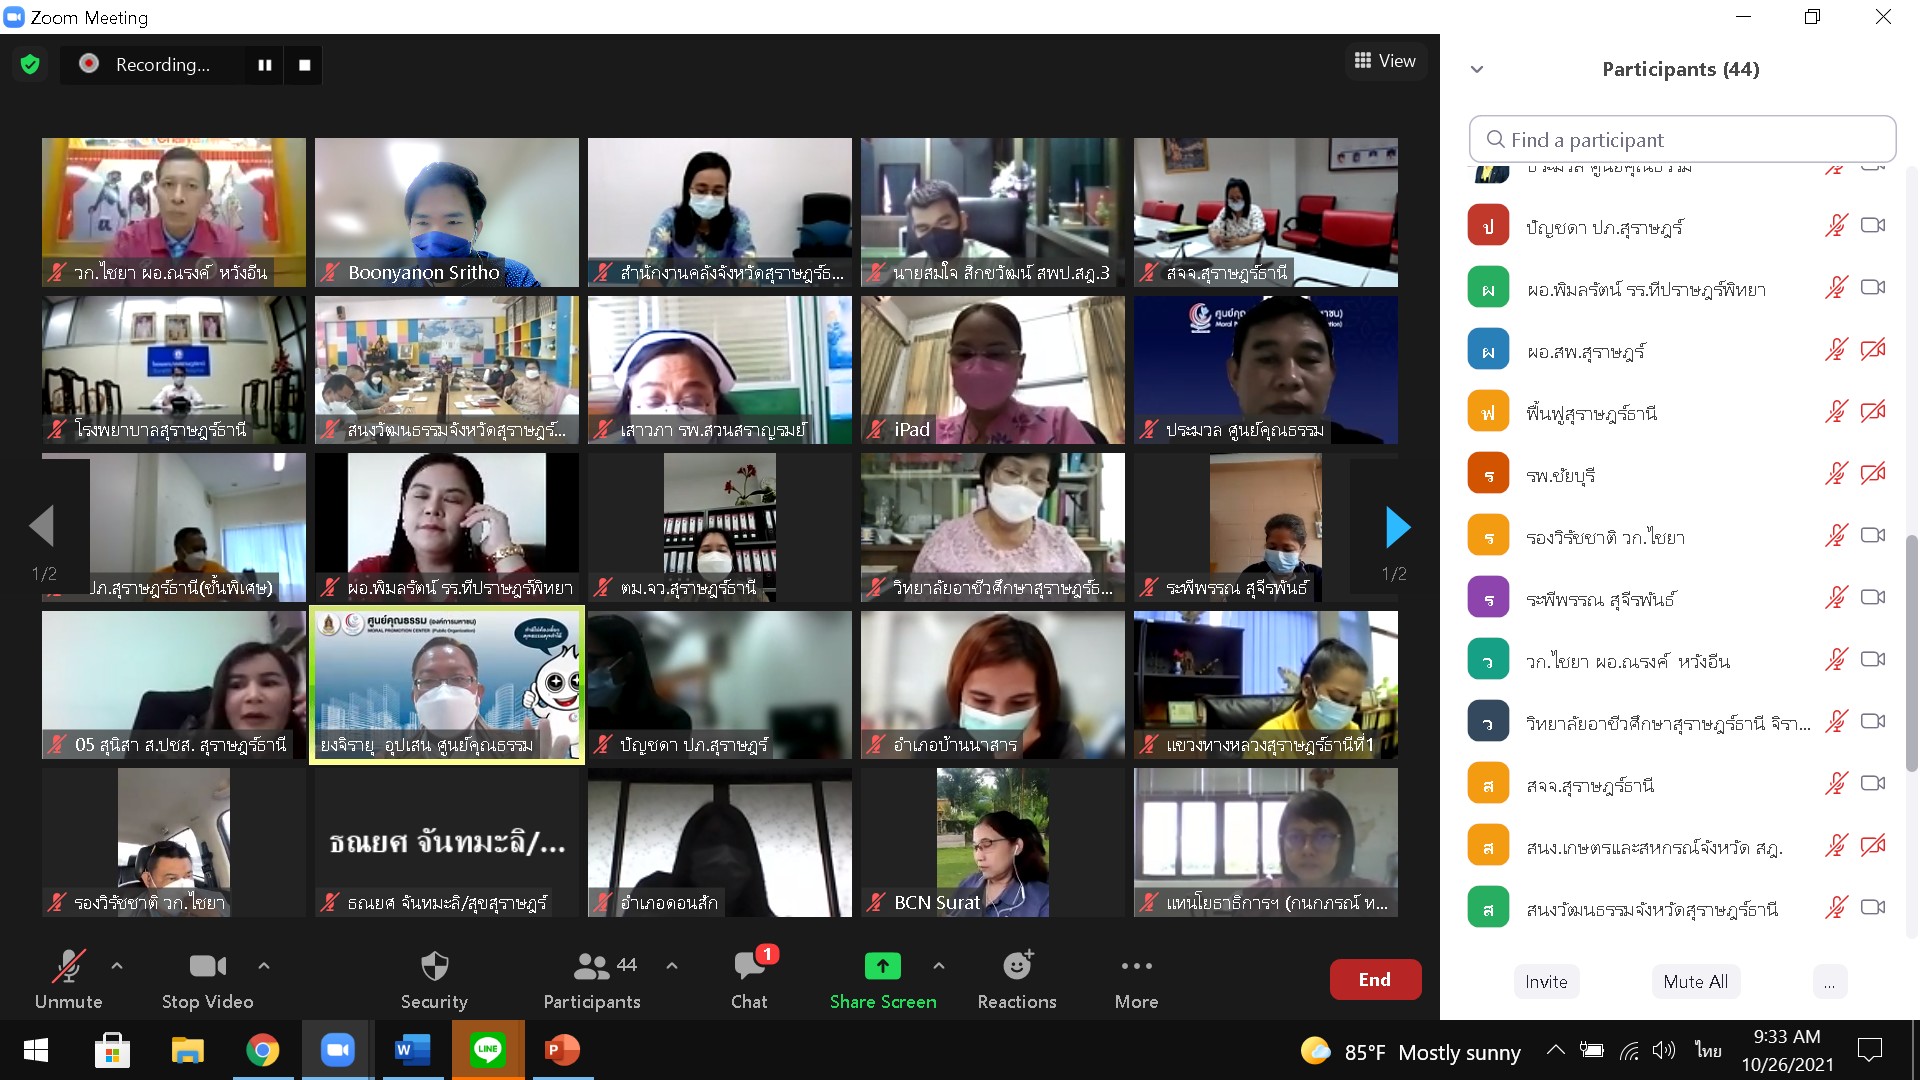
Task: Toggle video for ปัญชดา ปภ.สุราษฎร์
Action: tap(1873, 226)
